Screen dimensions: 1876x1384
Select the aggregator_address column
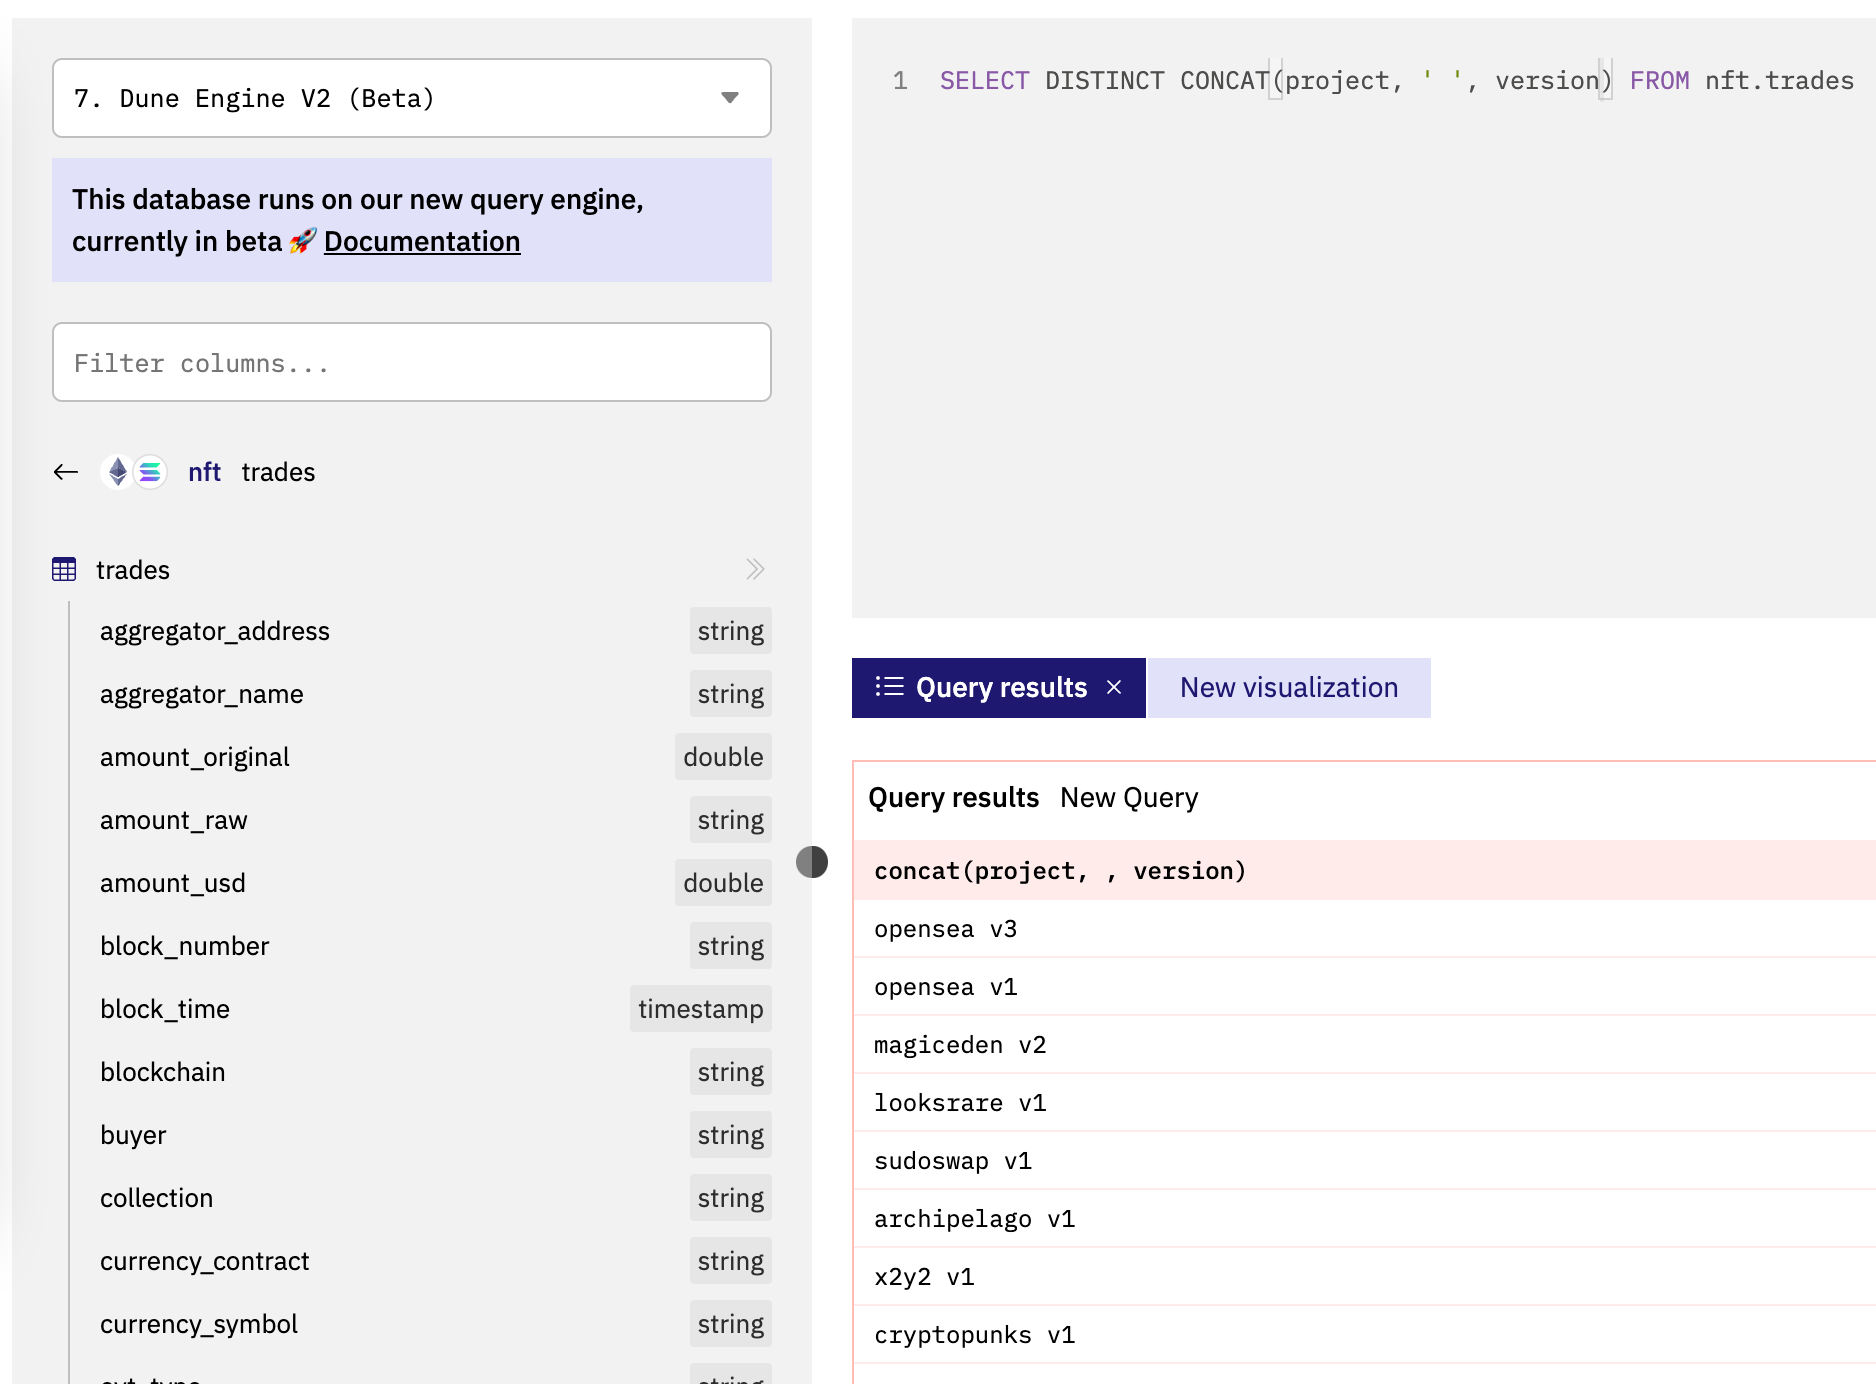215,631
